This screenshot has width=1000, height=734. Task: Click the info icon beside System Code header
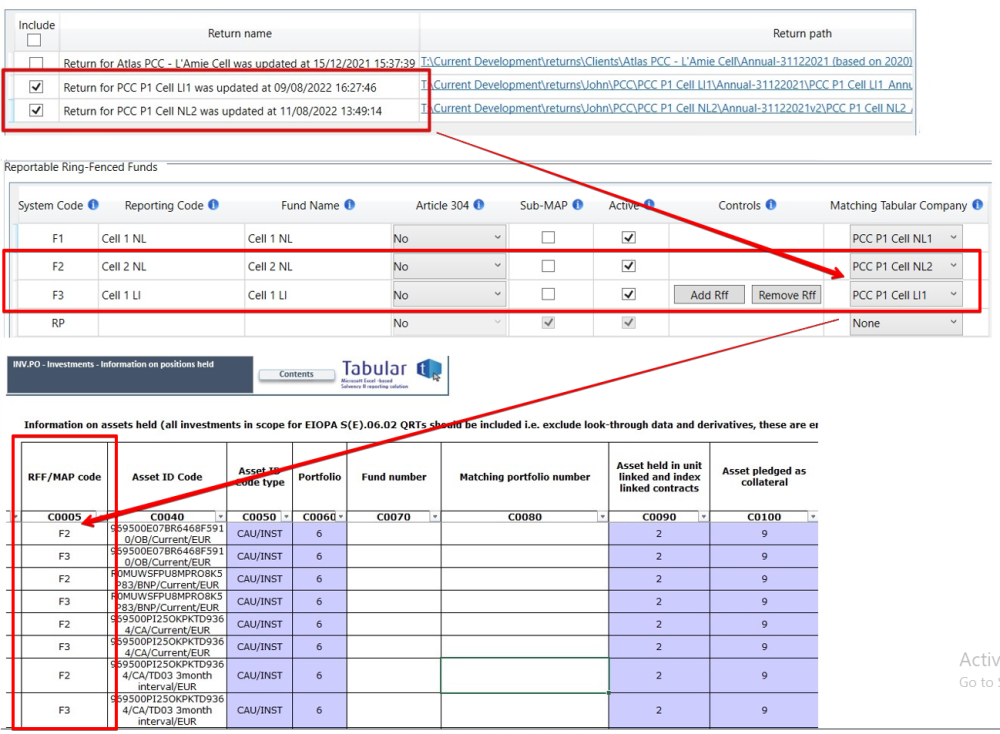tap(91, 204)
